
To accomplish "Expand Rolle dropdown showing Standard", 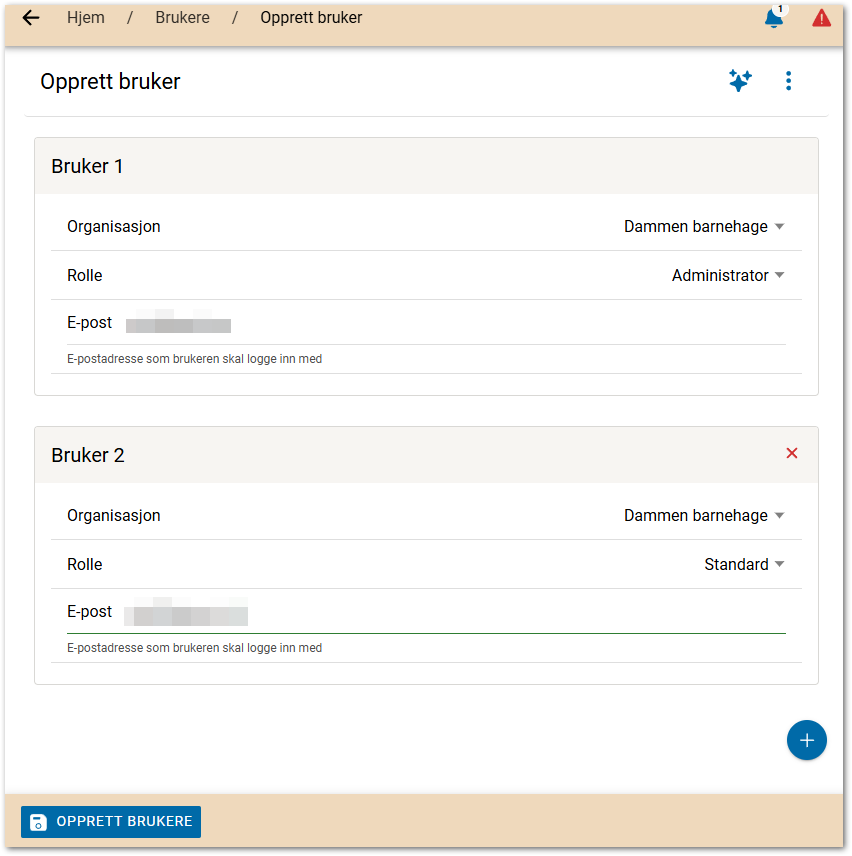I will coord(743,565).
